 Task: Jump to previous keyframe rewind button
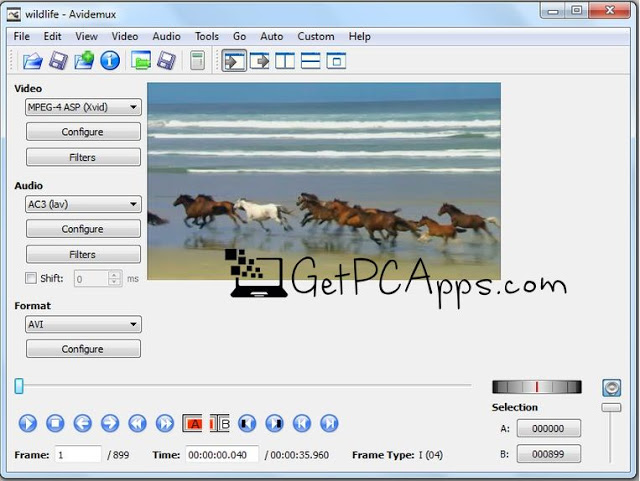click(138, 423)
